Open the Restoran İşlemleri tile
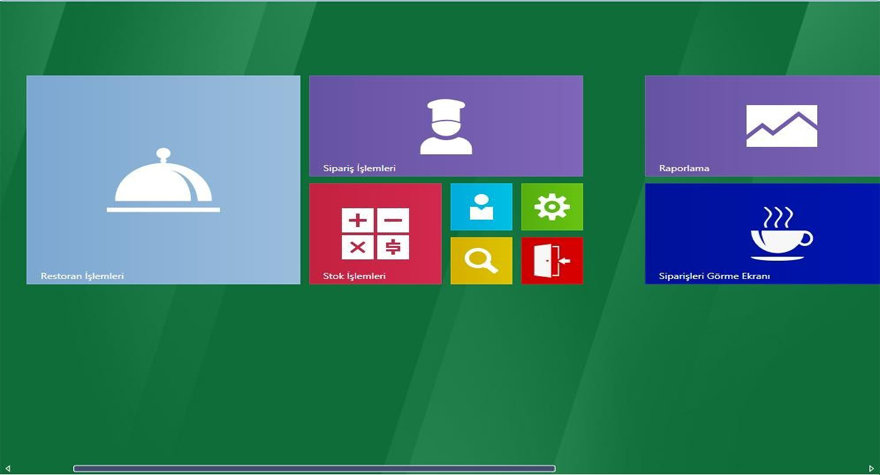Screen dimensions: 880x475 coord(163,180)
